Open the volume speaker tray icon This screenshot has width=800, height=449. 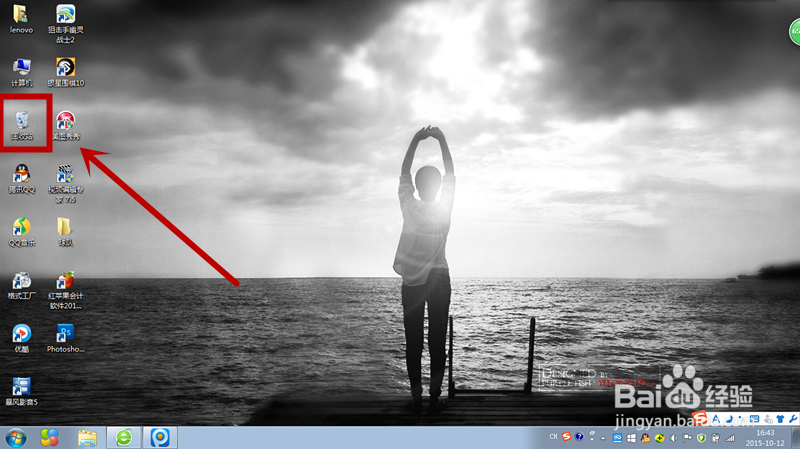673,438
